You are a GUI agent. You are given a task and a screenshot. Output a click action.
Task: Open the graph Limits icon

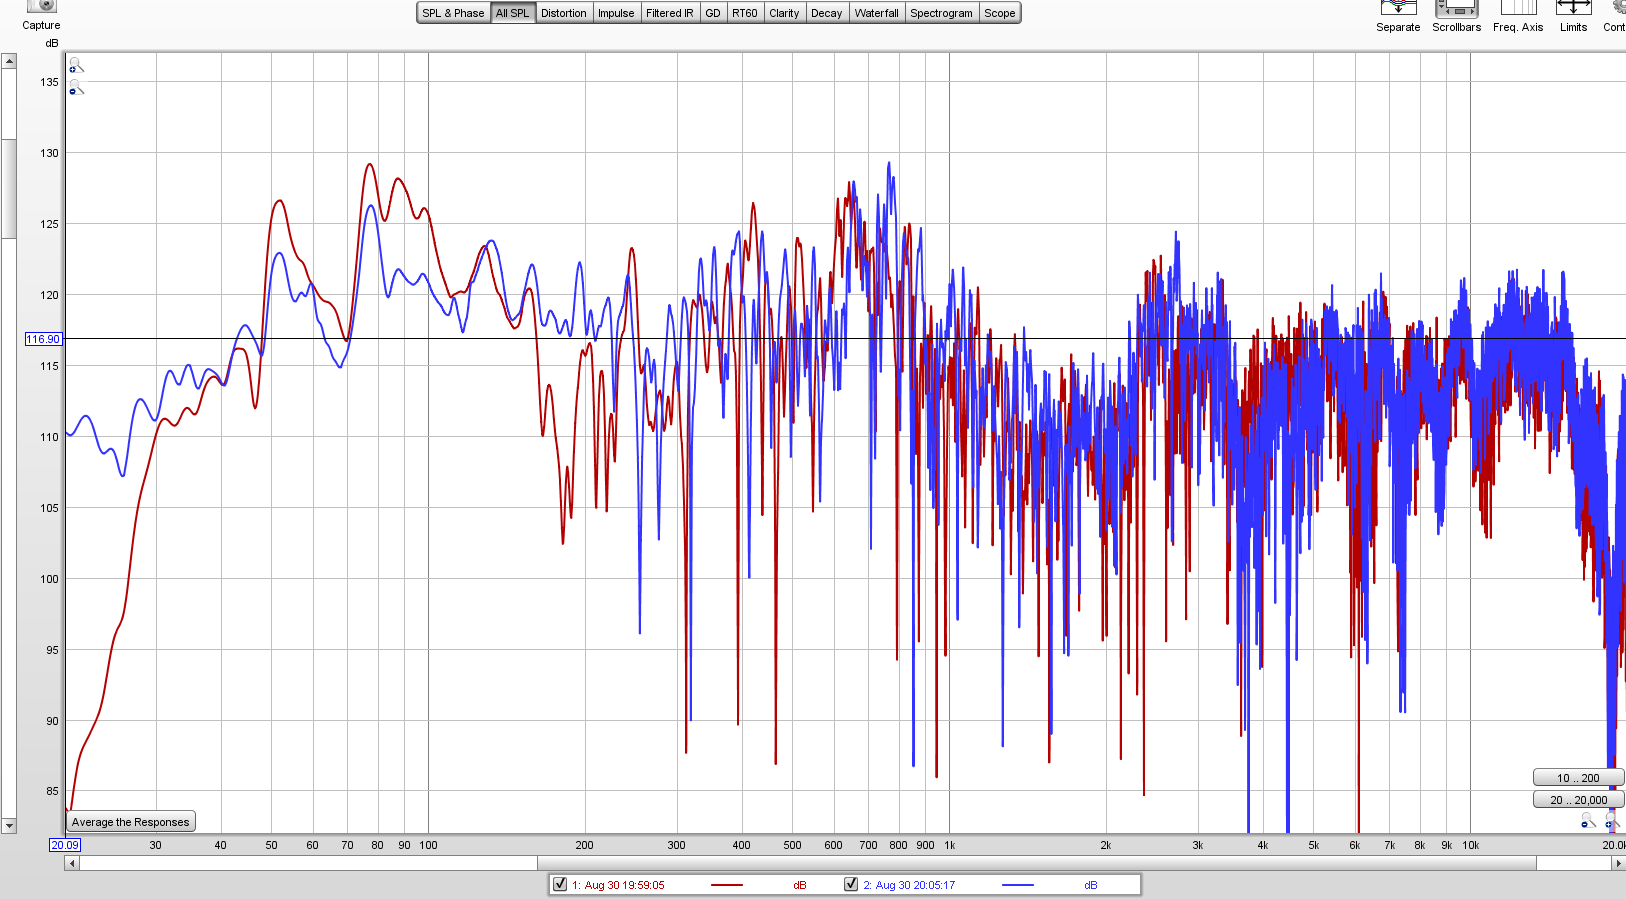click(1573, 9)
